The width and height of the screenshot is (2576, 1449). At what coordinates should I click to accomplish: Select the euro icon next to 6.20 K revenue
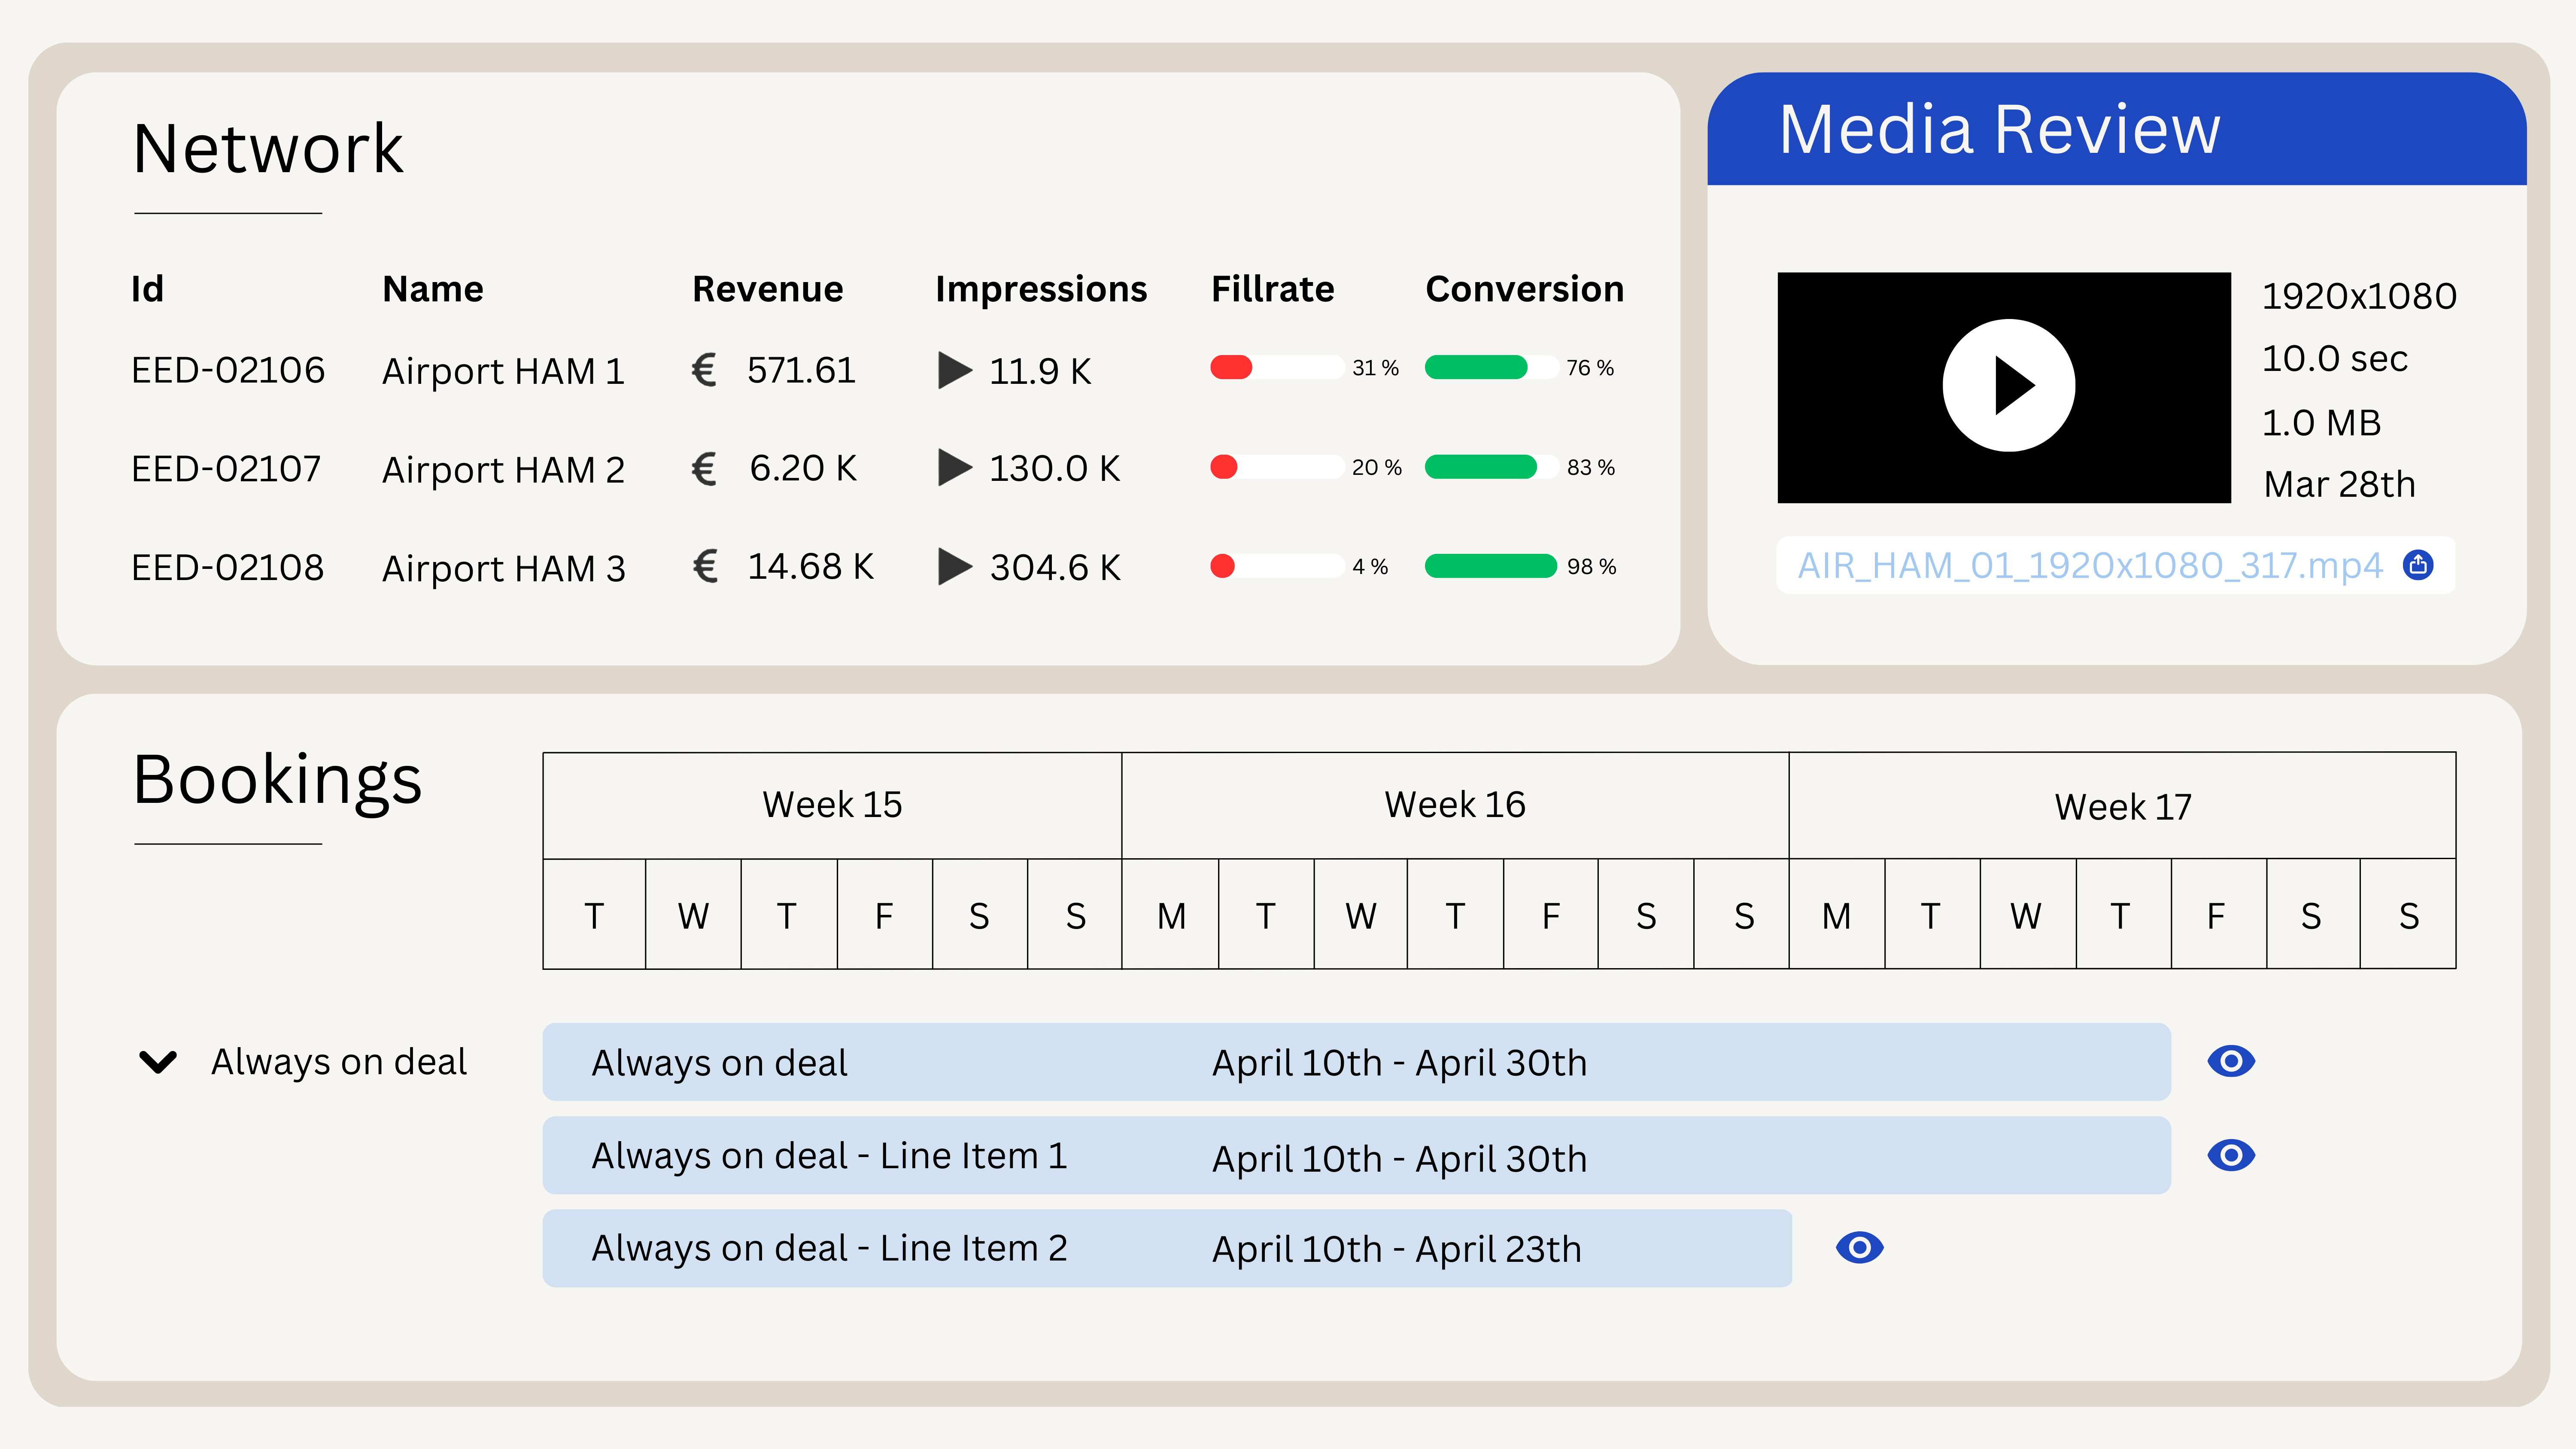[x=706, y=467]
